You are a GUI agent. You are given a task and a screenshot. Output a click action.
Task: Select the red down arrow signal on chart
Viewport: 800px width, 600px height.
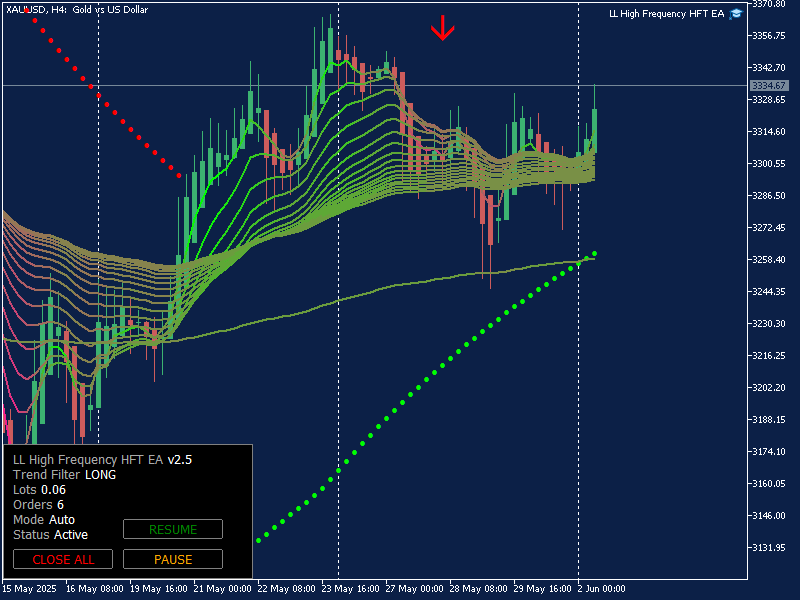coord(442,28)
